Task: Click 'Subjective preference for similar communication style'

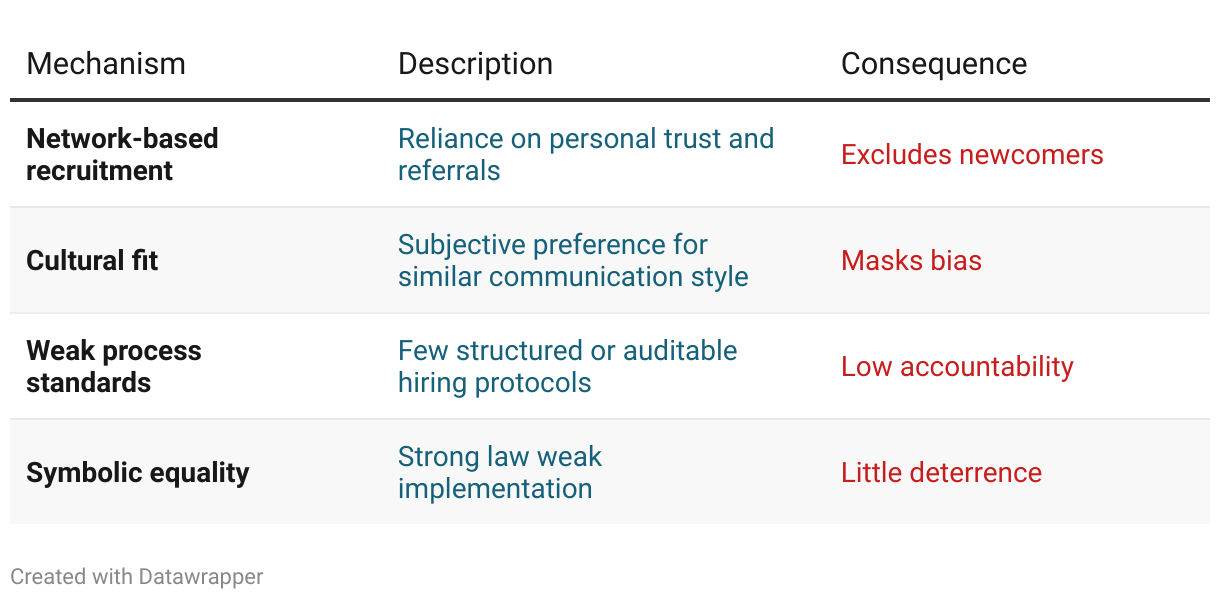Action: (573, 260)
